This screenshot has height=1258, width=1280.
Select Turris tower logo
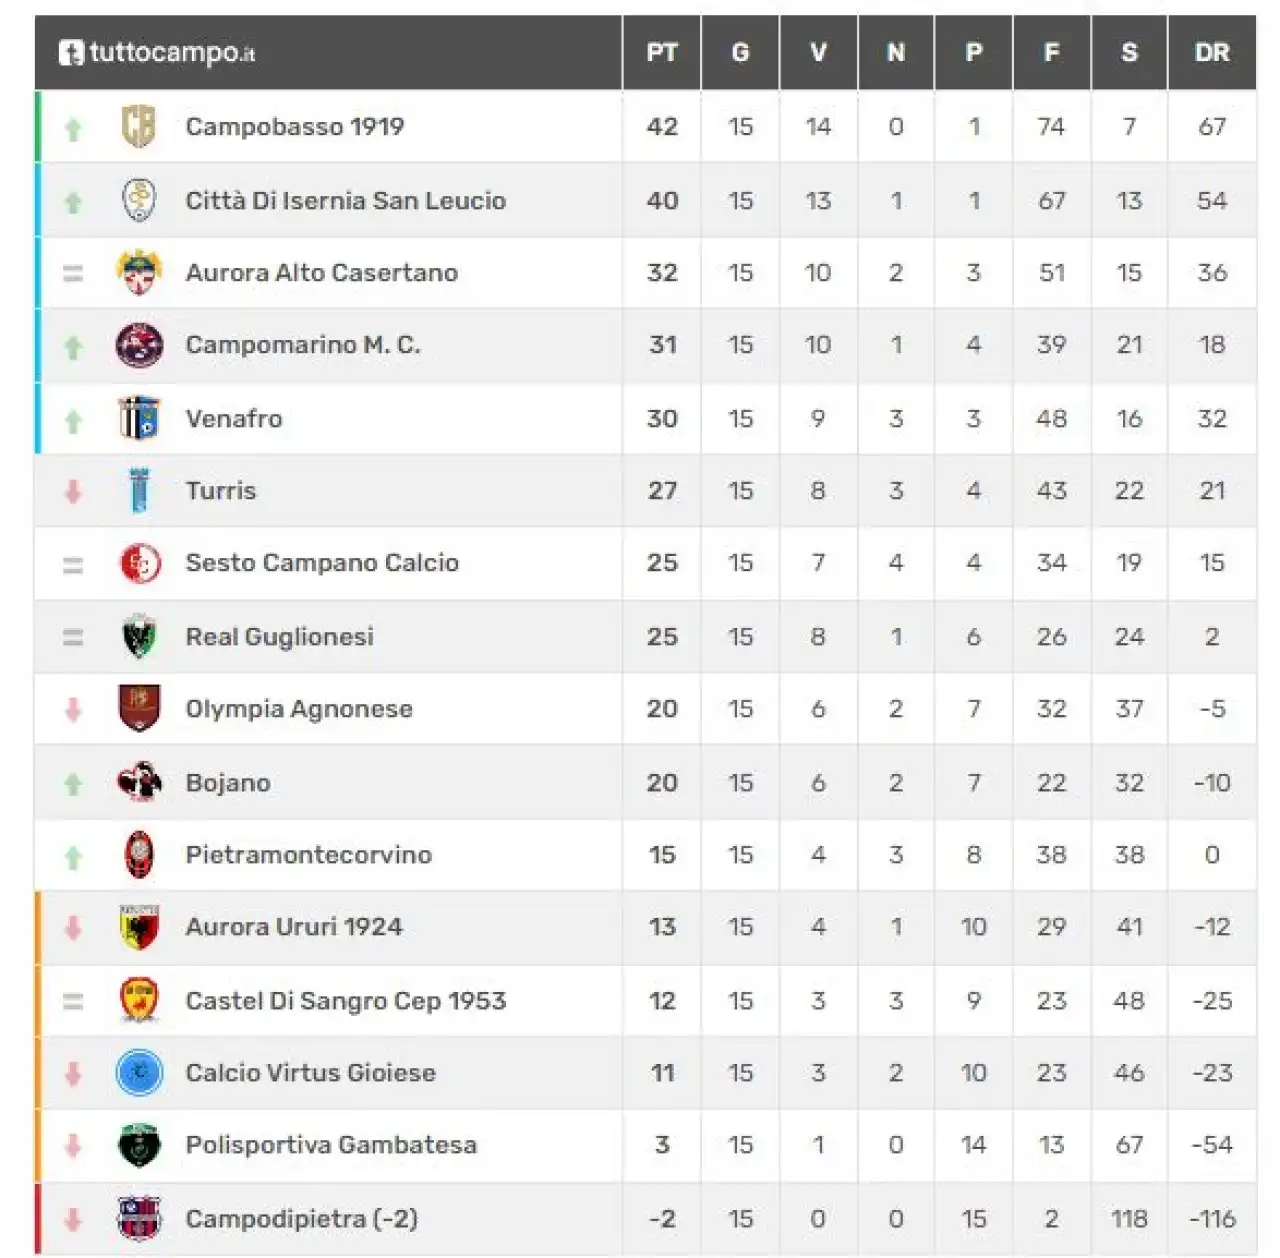pyautogui.click(x=139, y=490)
